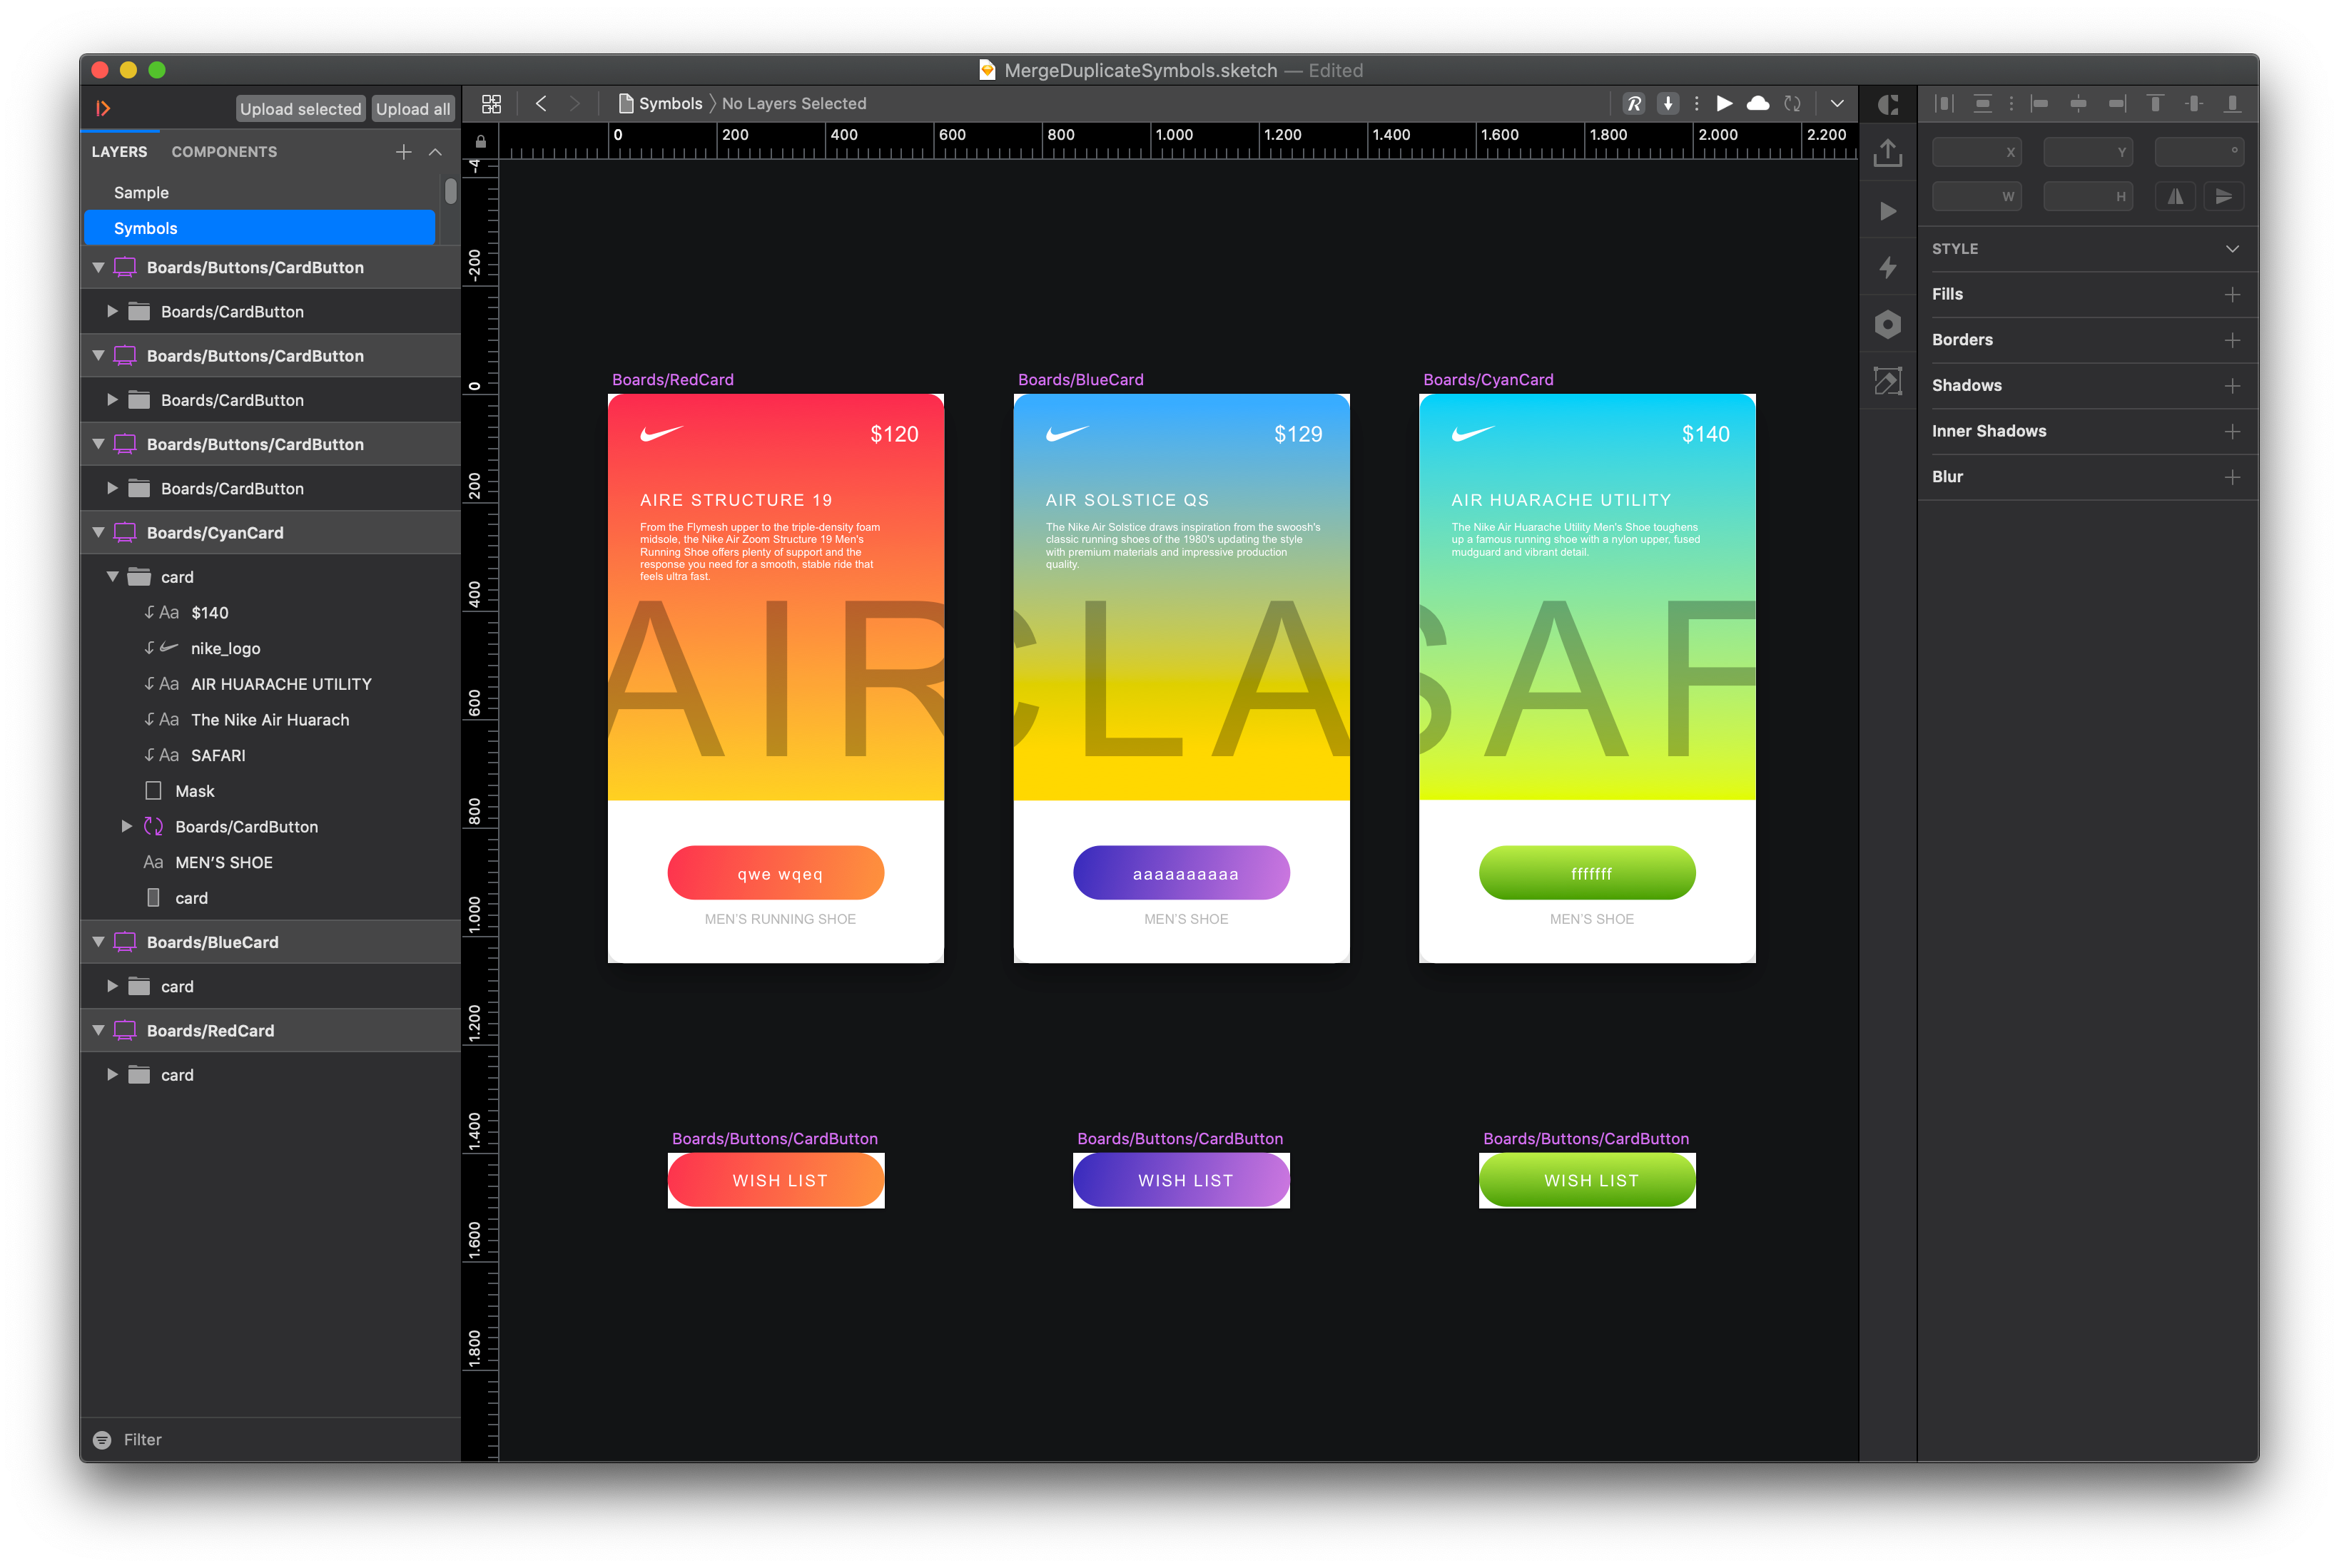Select the Mask layer

270,791
